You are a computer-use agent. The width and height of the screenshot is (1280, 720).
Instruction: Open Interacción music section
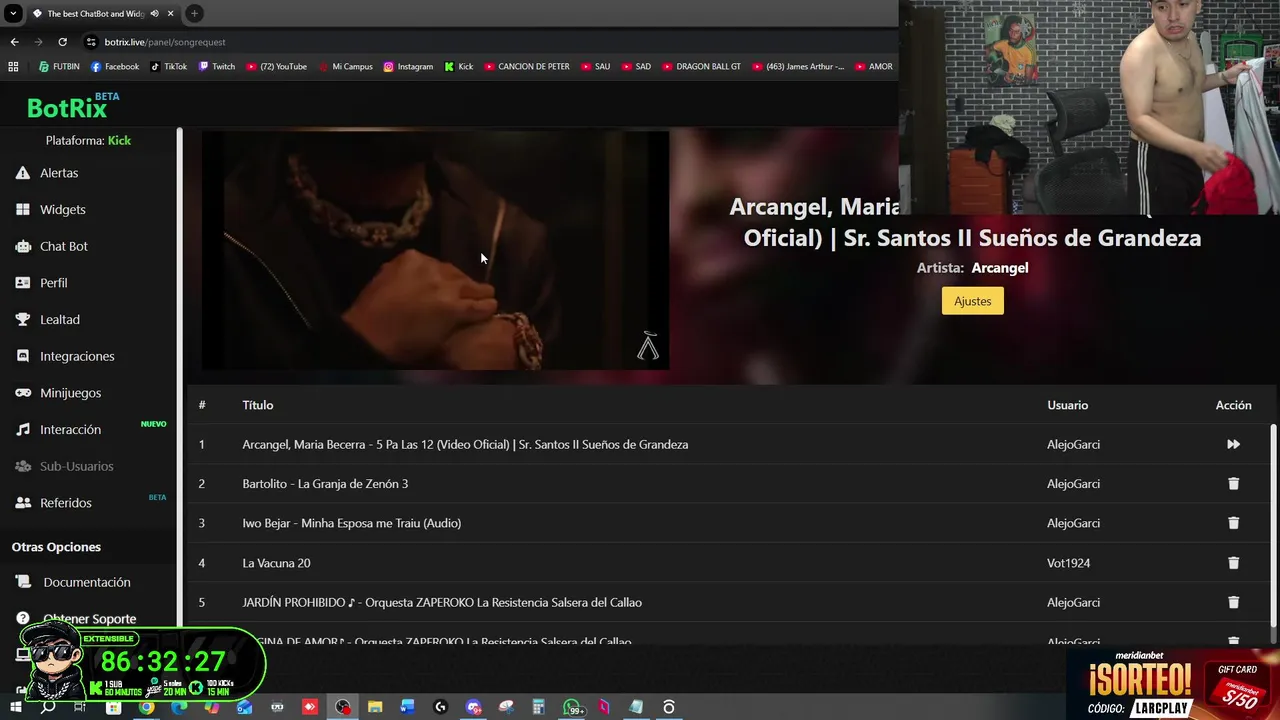(70, 430)
